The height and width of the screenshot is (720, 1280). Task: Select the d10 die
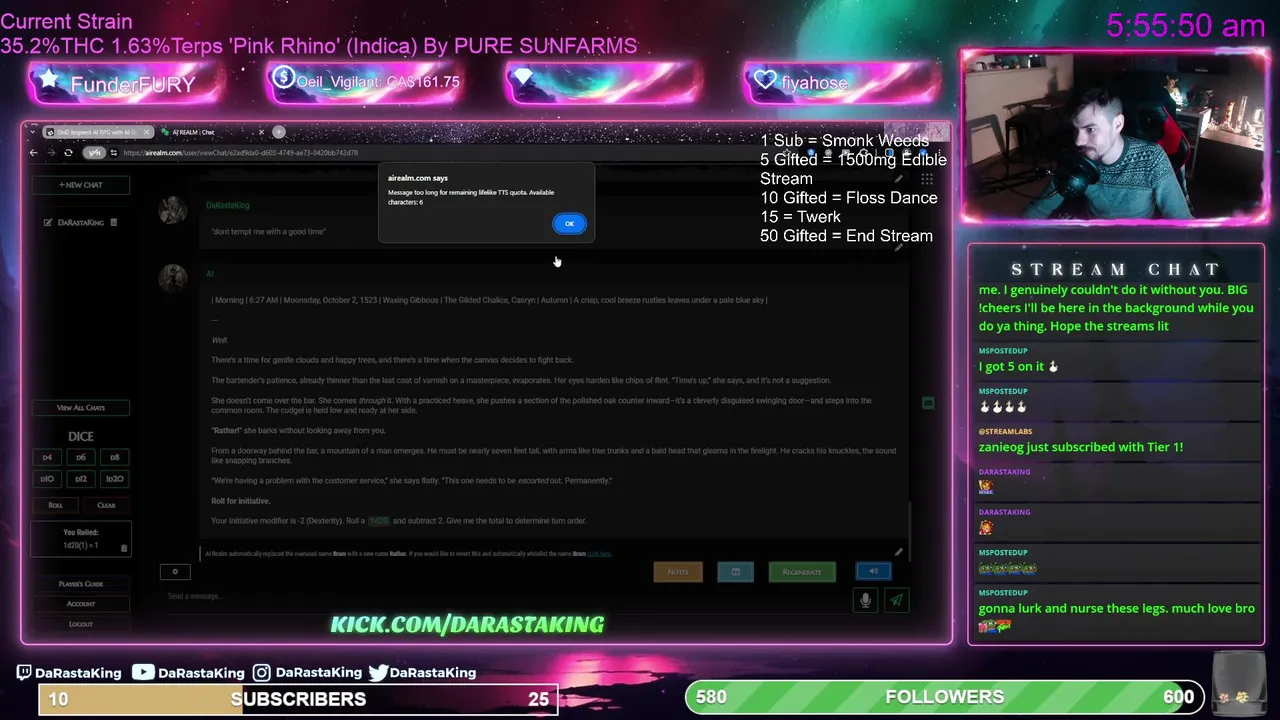(x=47, y=479)
